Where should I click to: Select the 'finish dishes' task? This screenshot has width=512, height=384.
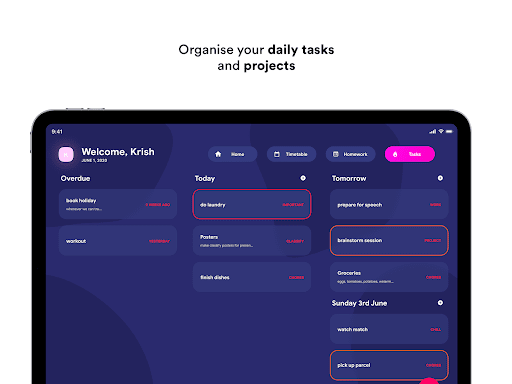(x=252, y=277)
